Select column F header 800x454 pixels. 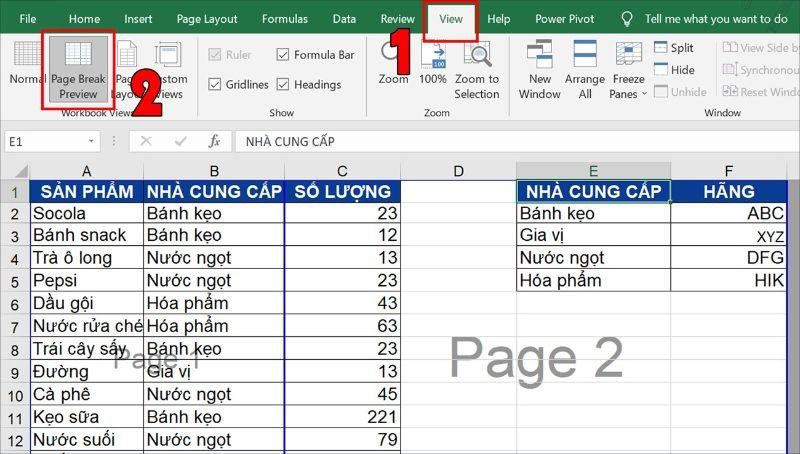pos(729,171)
